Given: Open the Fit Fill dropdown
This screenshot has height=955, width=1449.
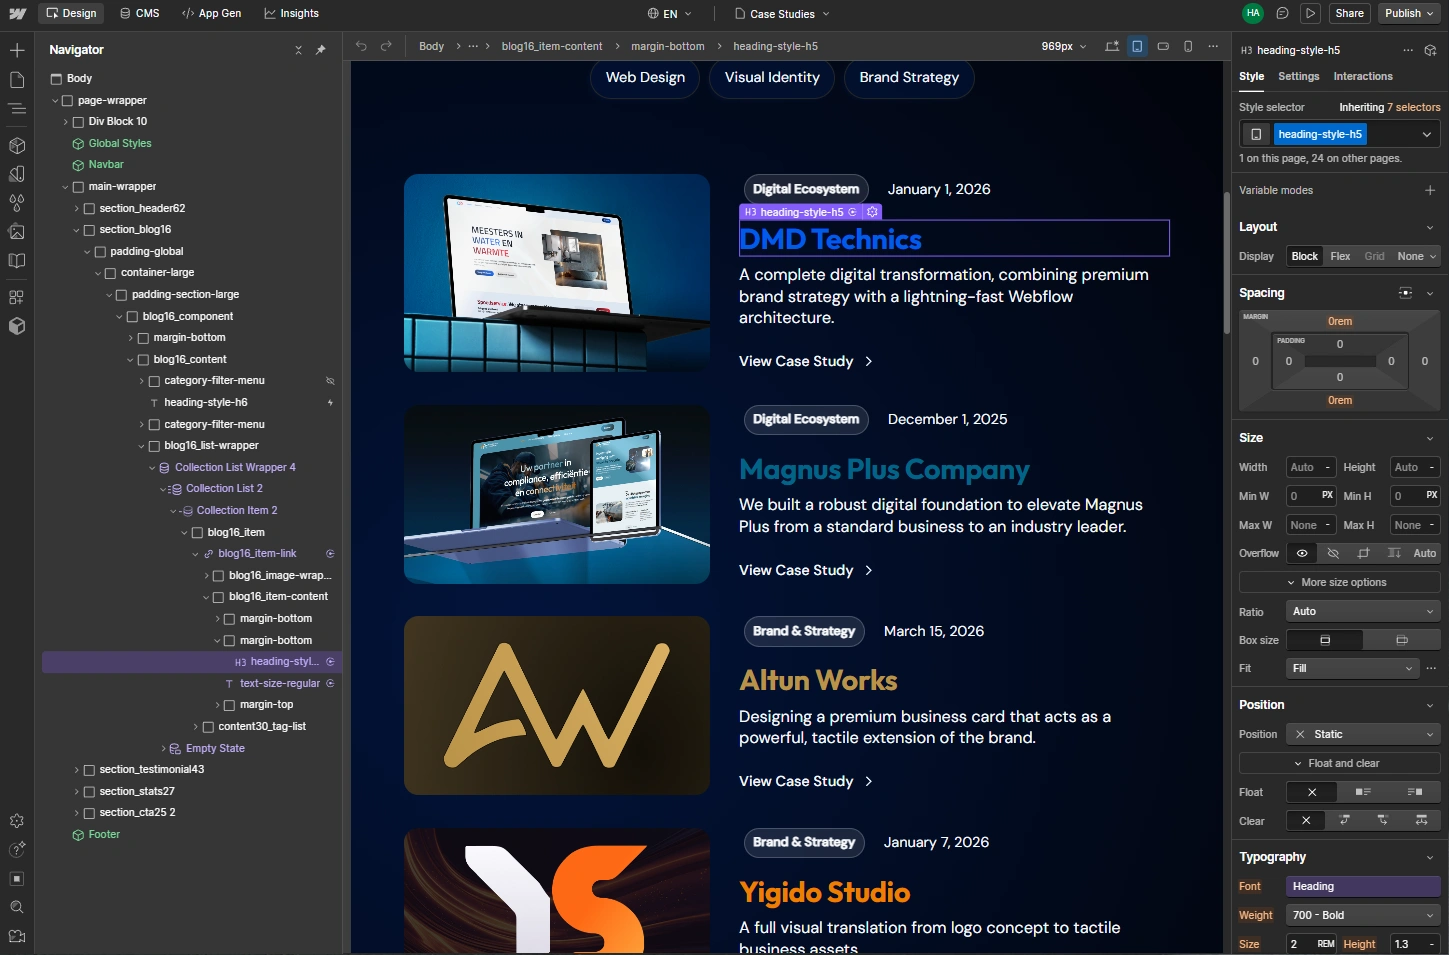Looking at the screenshot, I should 1352,668.
